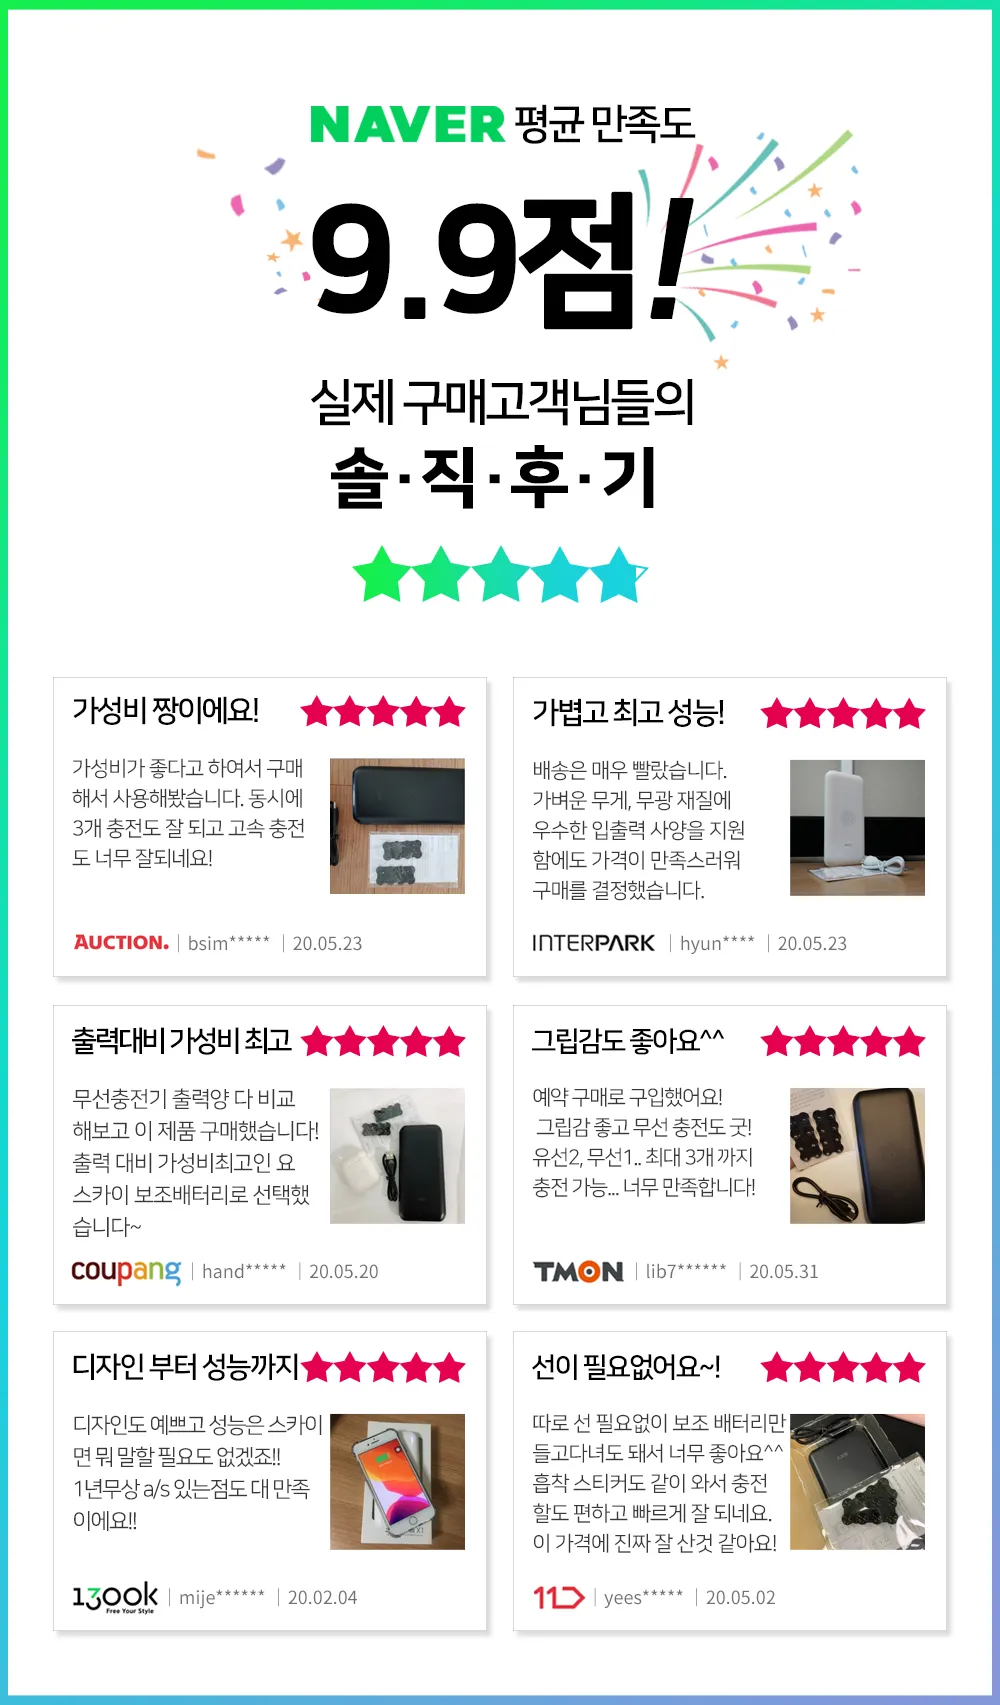Open the white power bank photo in Interpark review
The image size is (1000, 1705).
point(857,827)
